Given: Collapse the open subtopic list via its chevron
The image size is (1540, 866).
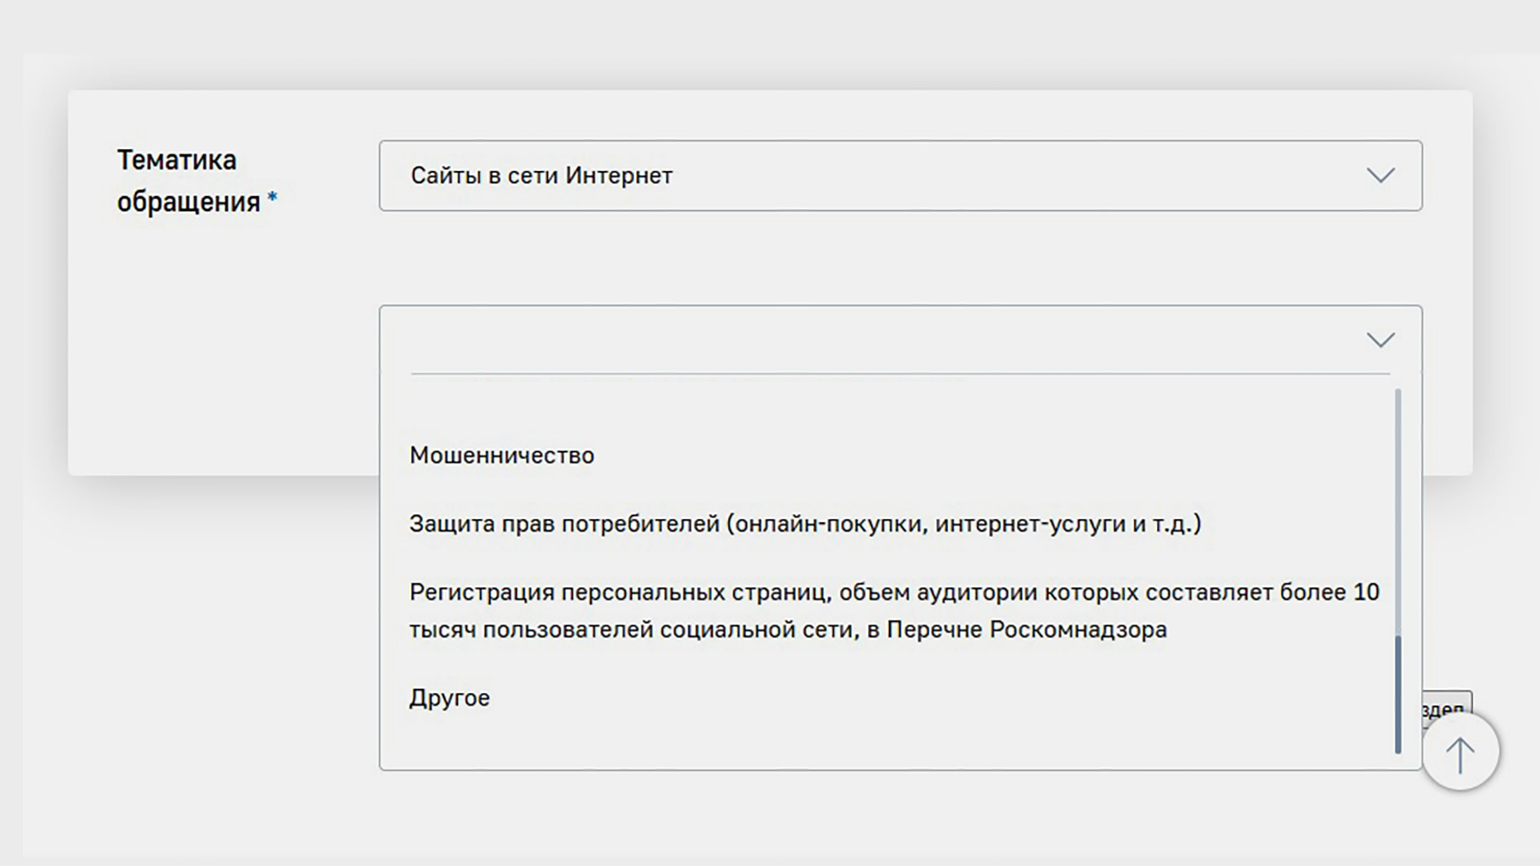Looking at the screenshot, I should 1380,341.
